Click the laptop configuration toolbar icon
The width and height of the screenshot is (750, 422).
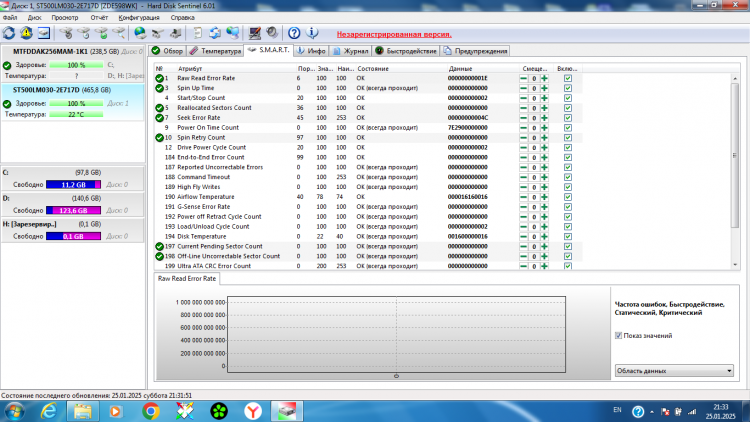tap(254, 33)
